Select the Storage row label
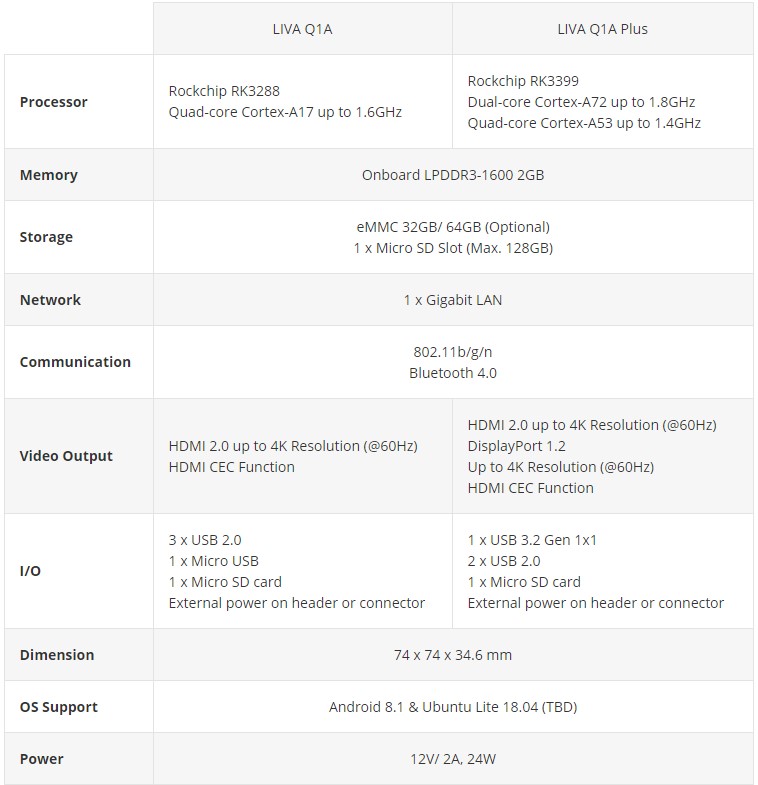Screen dimensions: 758x785 pyautogui.click(x=46, y=237)
